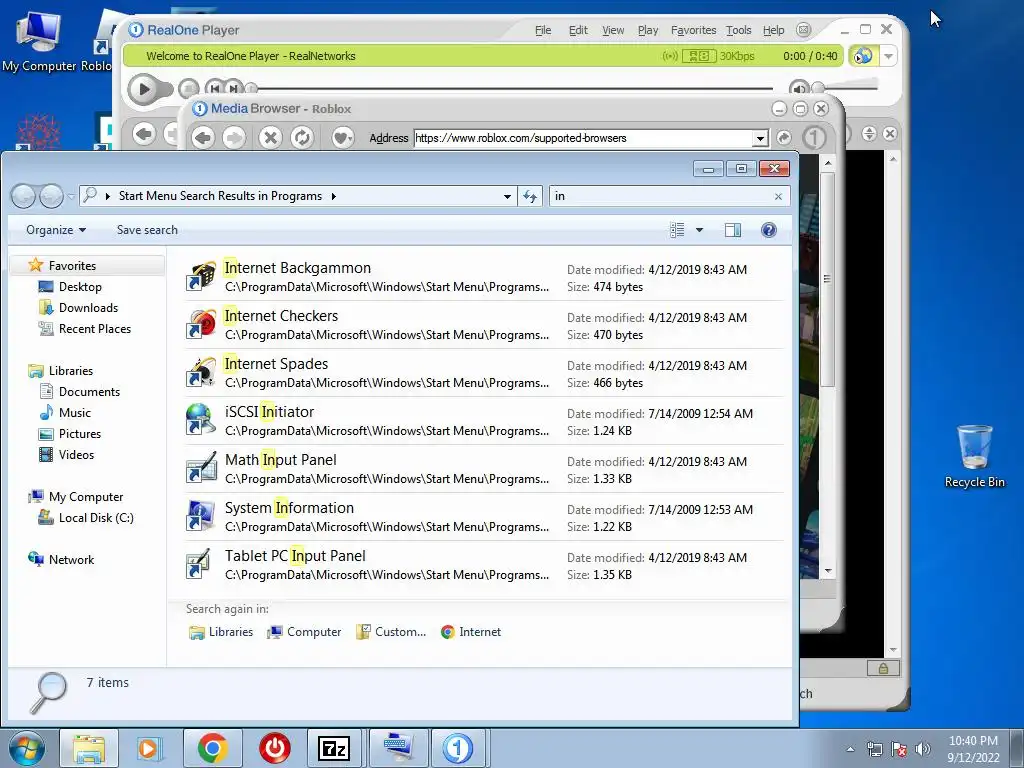
Task: Click the RealOne logo button in Media Browser
Action: pos(814,138)
